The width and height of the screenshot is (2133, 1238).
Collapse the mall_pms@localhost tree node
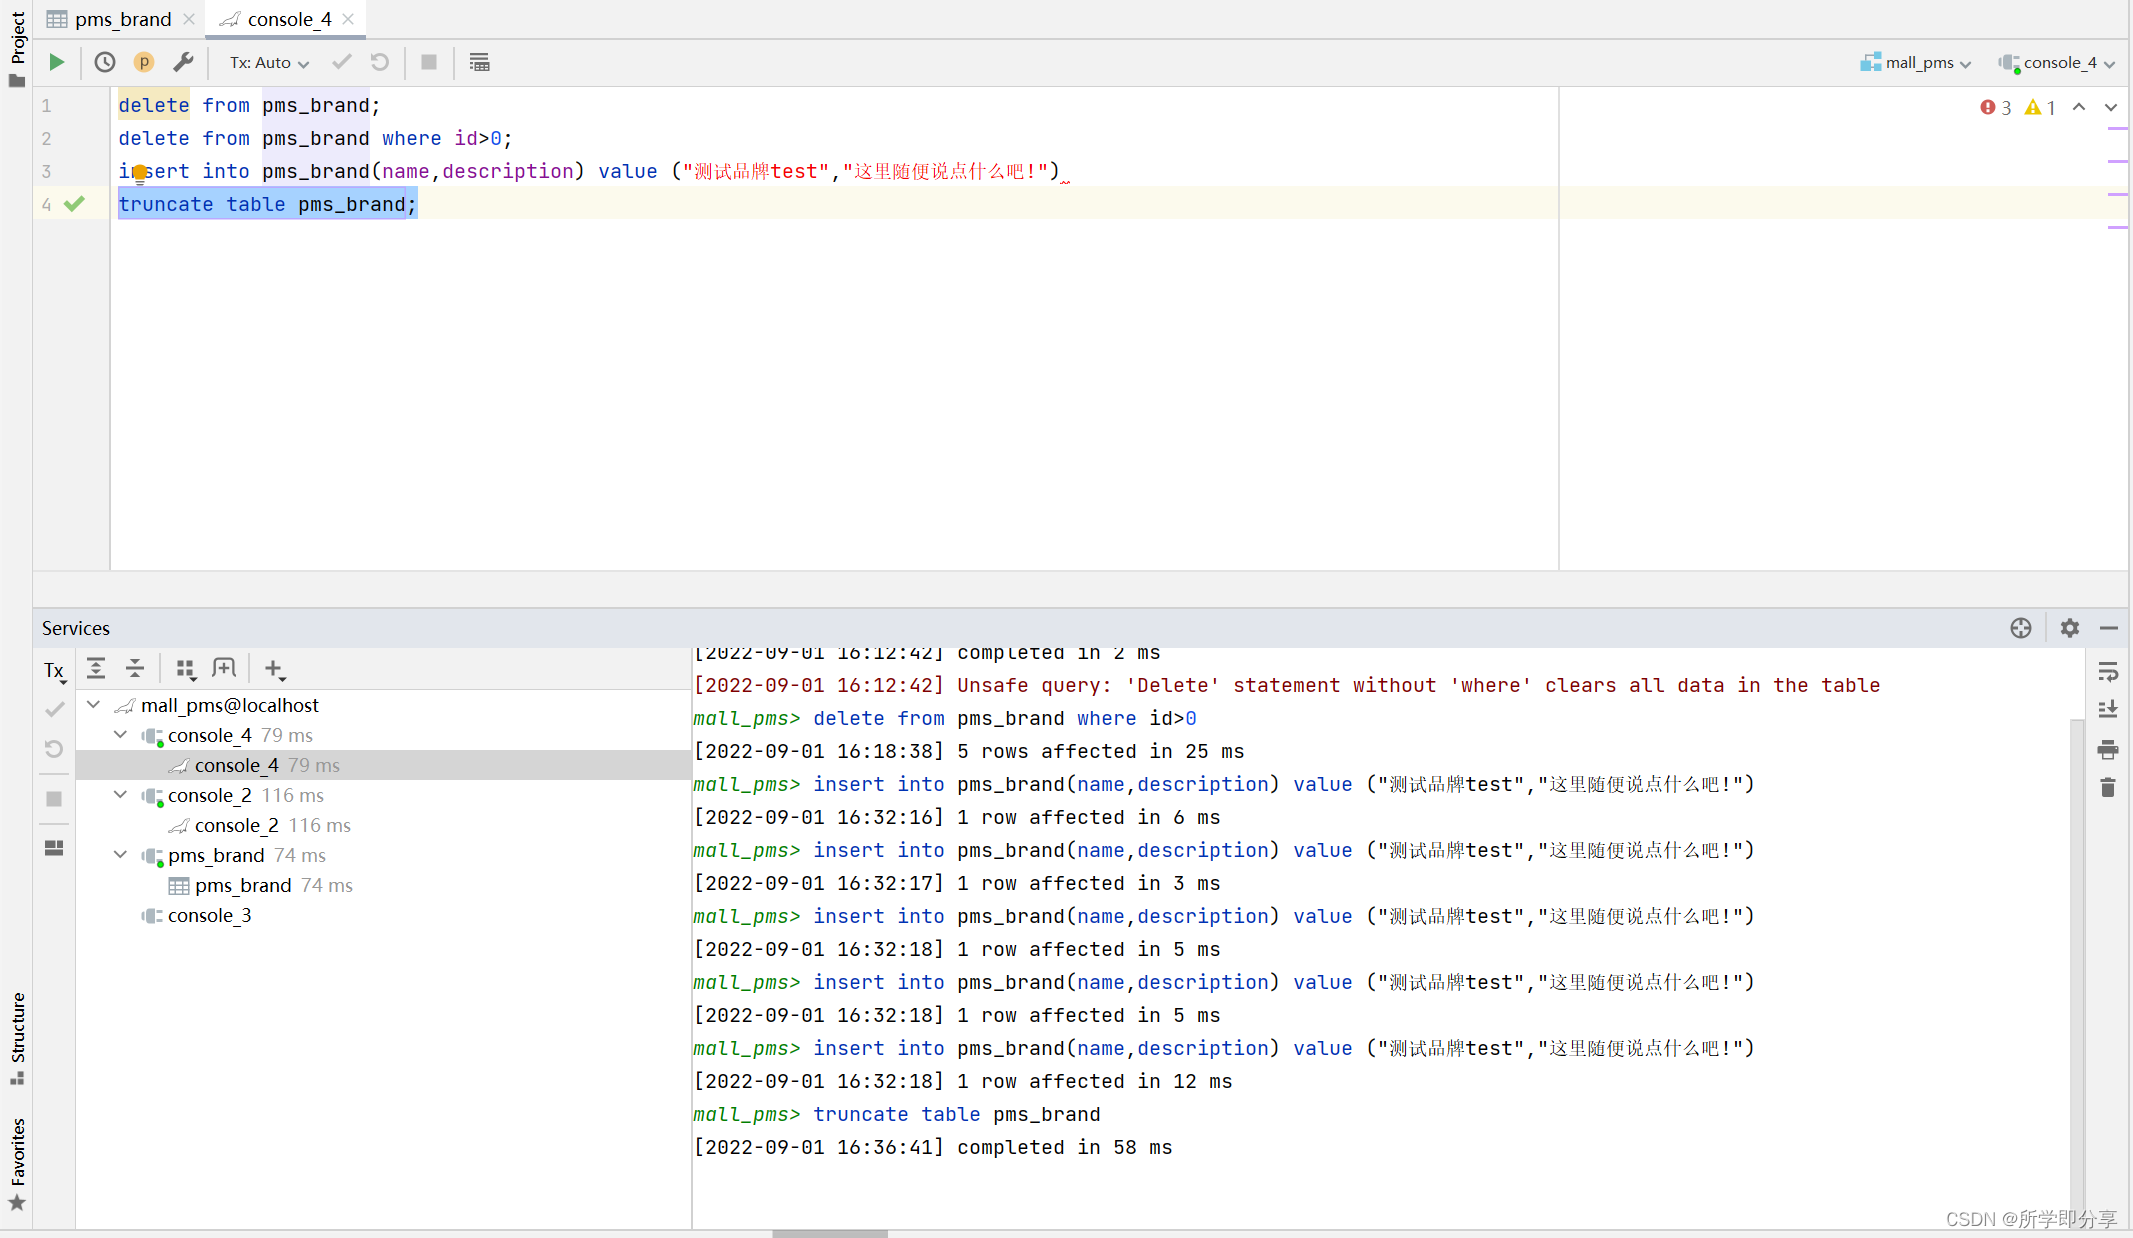[x=93, y=704]
